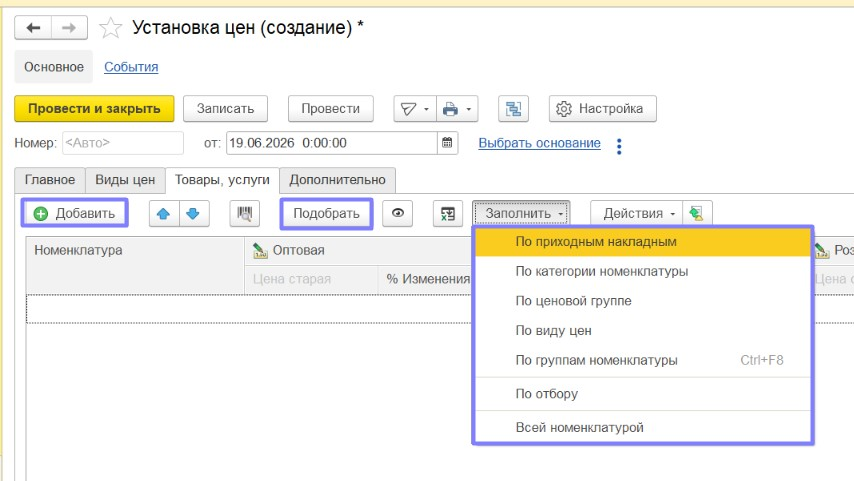Image resolution: width=854 pixels, height=481 pixels.
Task: Select По ценовой группе menu item
Action: (x=643, y=301)
